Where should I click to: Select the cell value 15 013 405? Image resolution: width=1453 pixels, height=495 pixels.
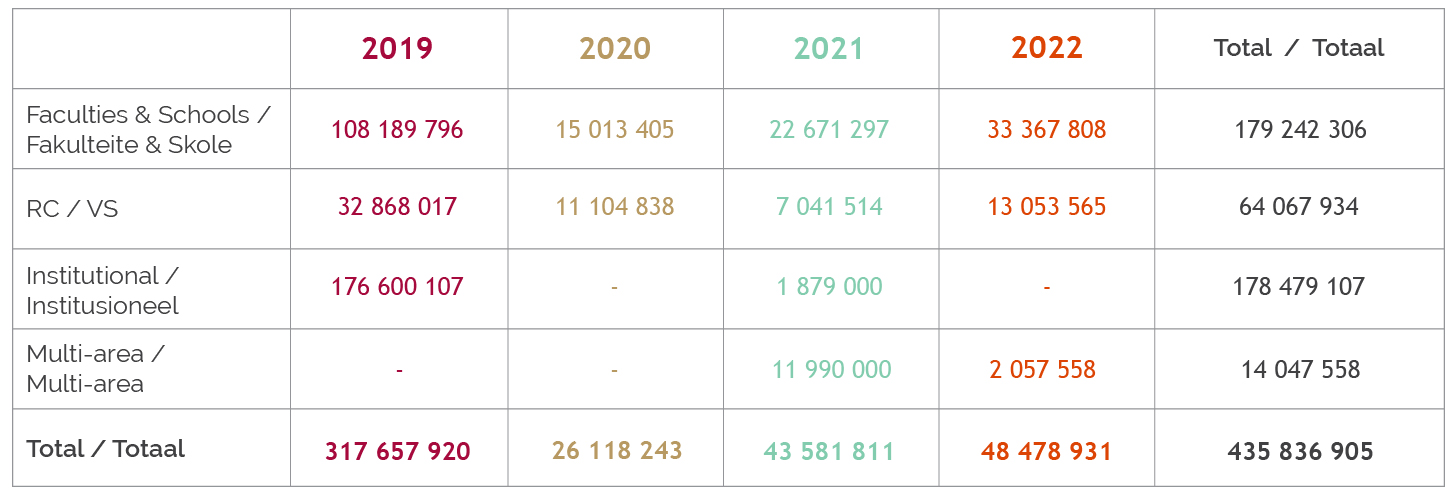(x=615, y=130)
